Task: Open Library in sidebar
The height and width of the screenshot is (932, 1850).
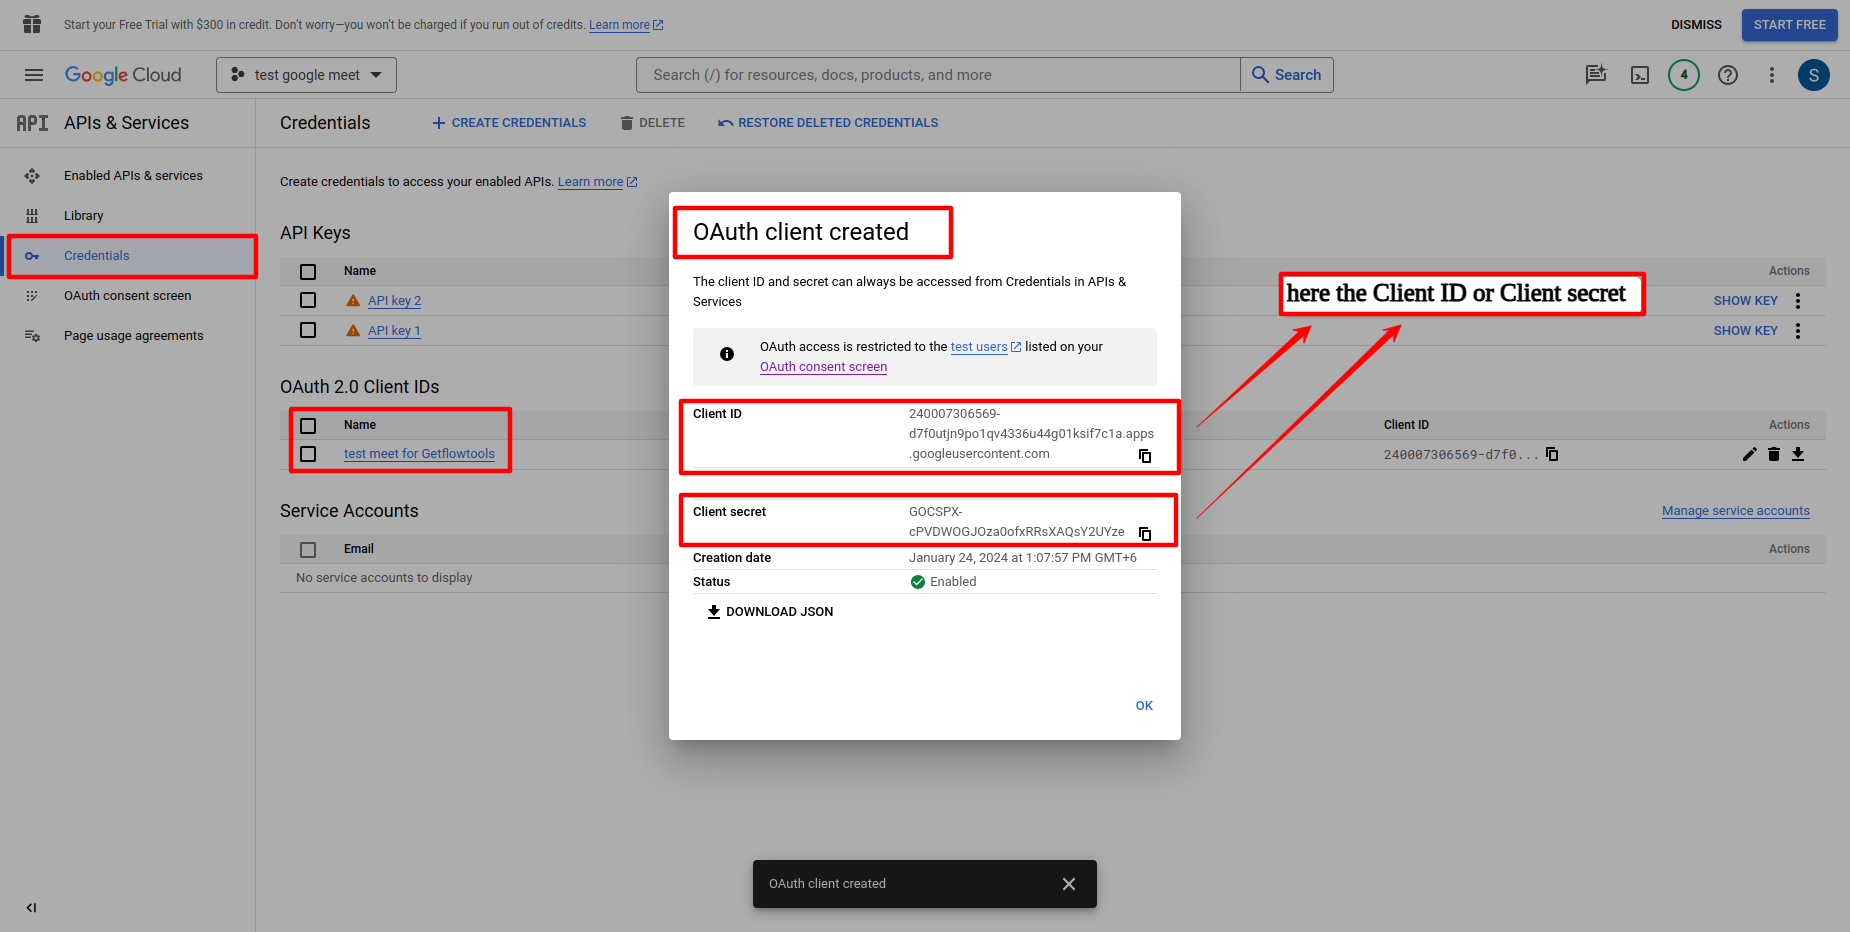Action: coord(84,216)
